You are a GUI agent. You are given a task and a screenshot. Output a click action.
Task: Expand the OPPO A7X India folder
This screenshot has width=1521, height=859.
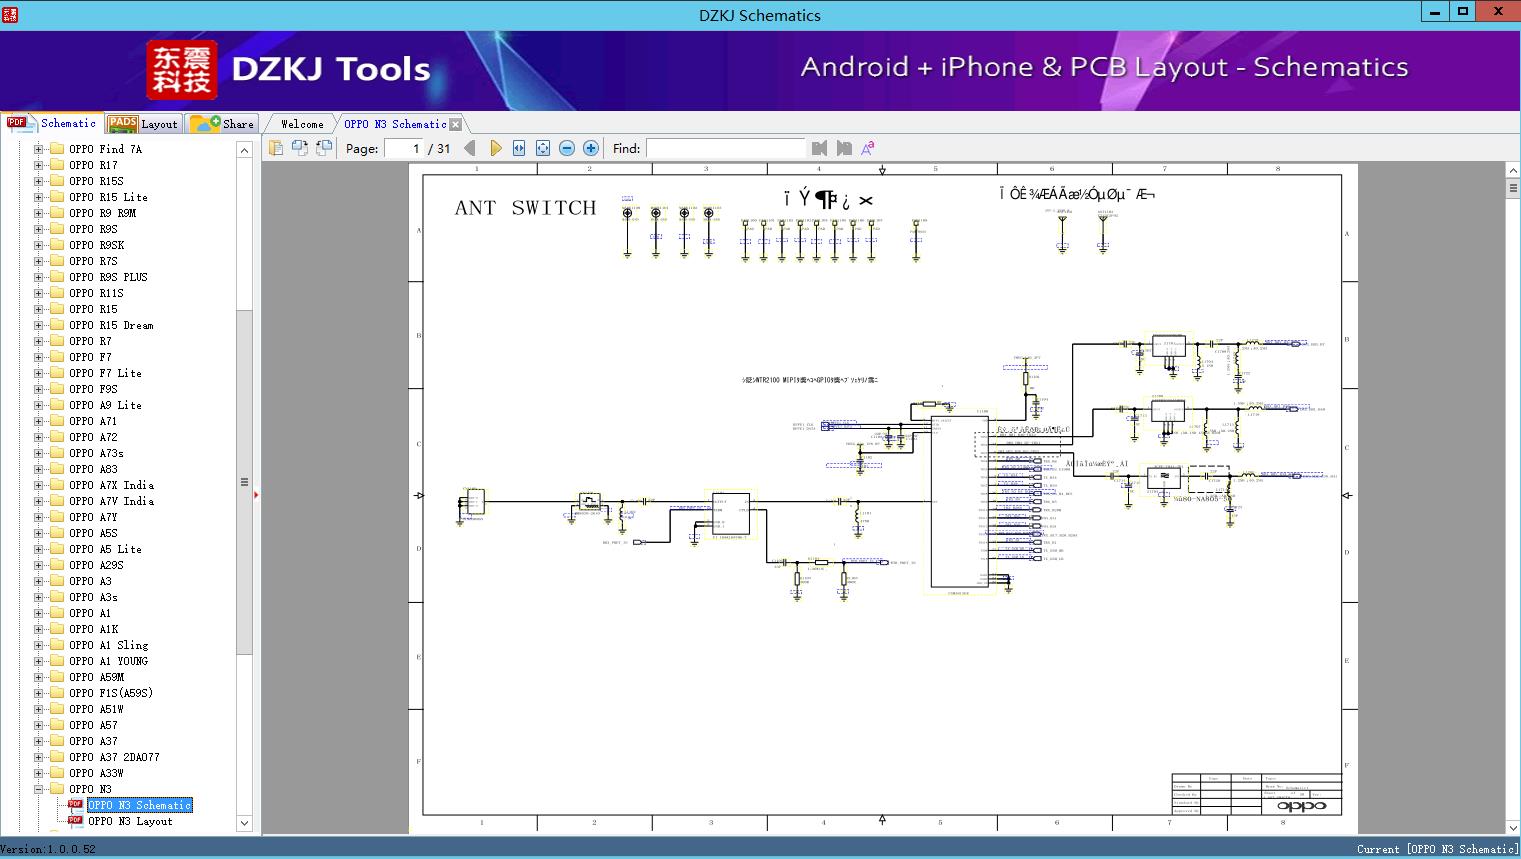pos(38,485)
